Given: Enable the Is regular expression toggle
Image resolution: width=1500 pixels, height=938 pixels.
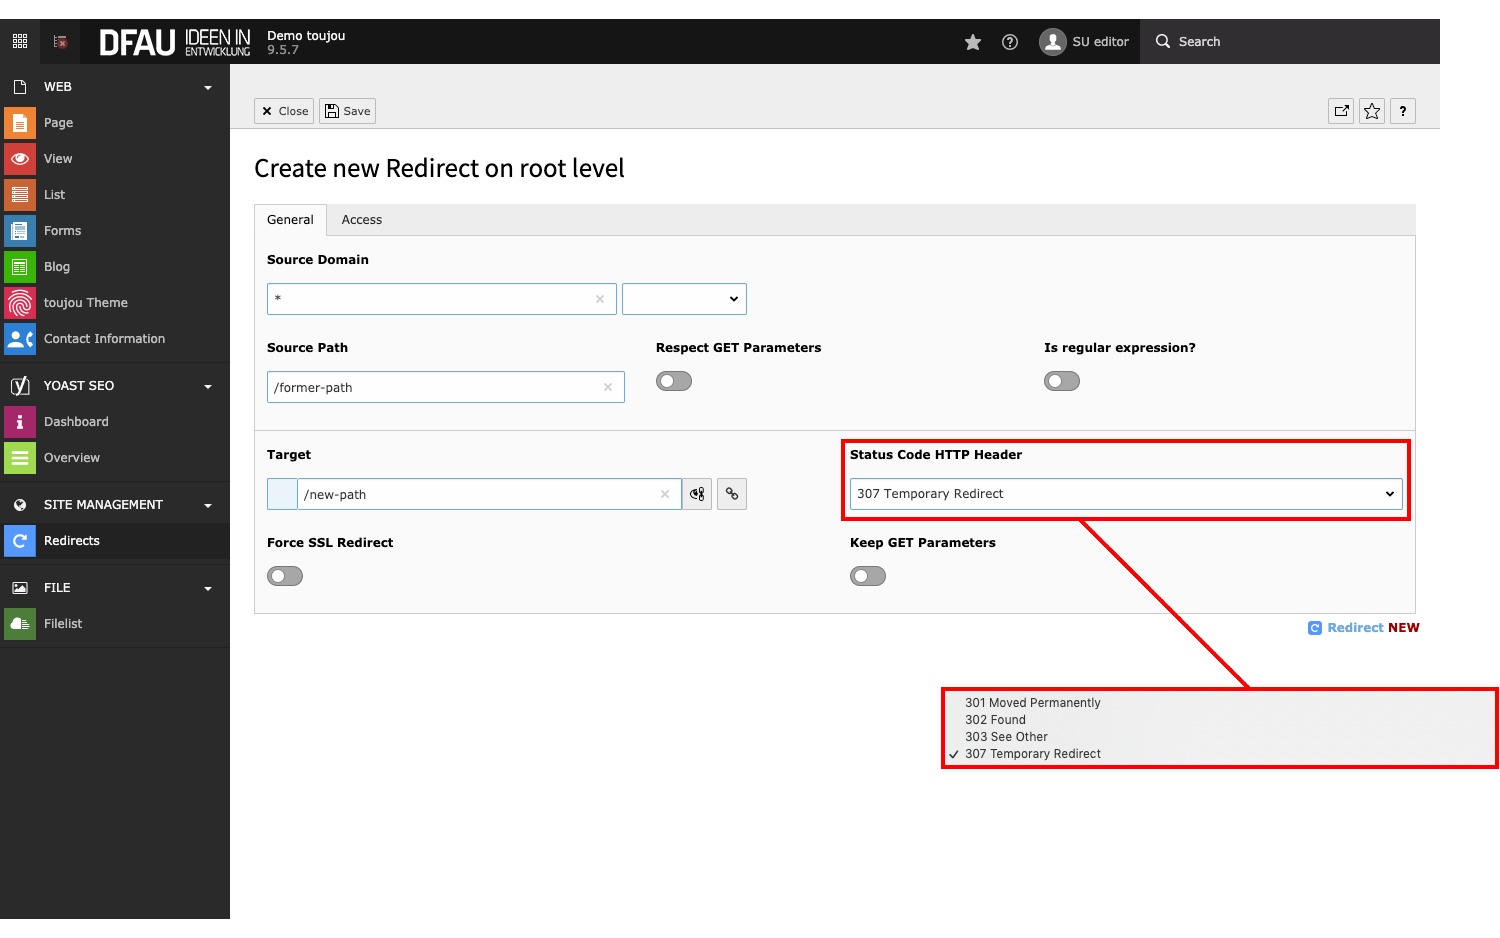Looking at the screenshot, I should coord(1061,381).
